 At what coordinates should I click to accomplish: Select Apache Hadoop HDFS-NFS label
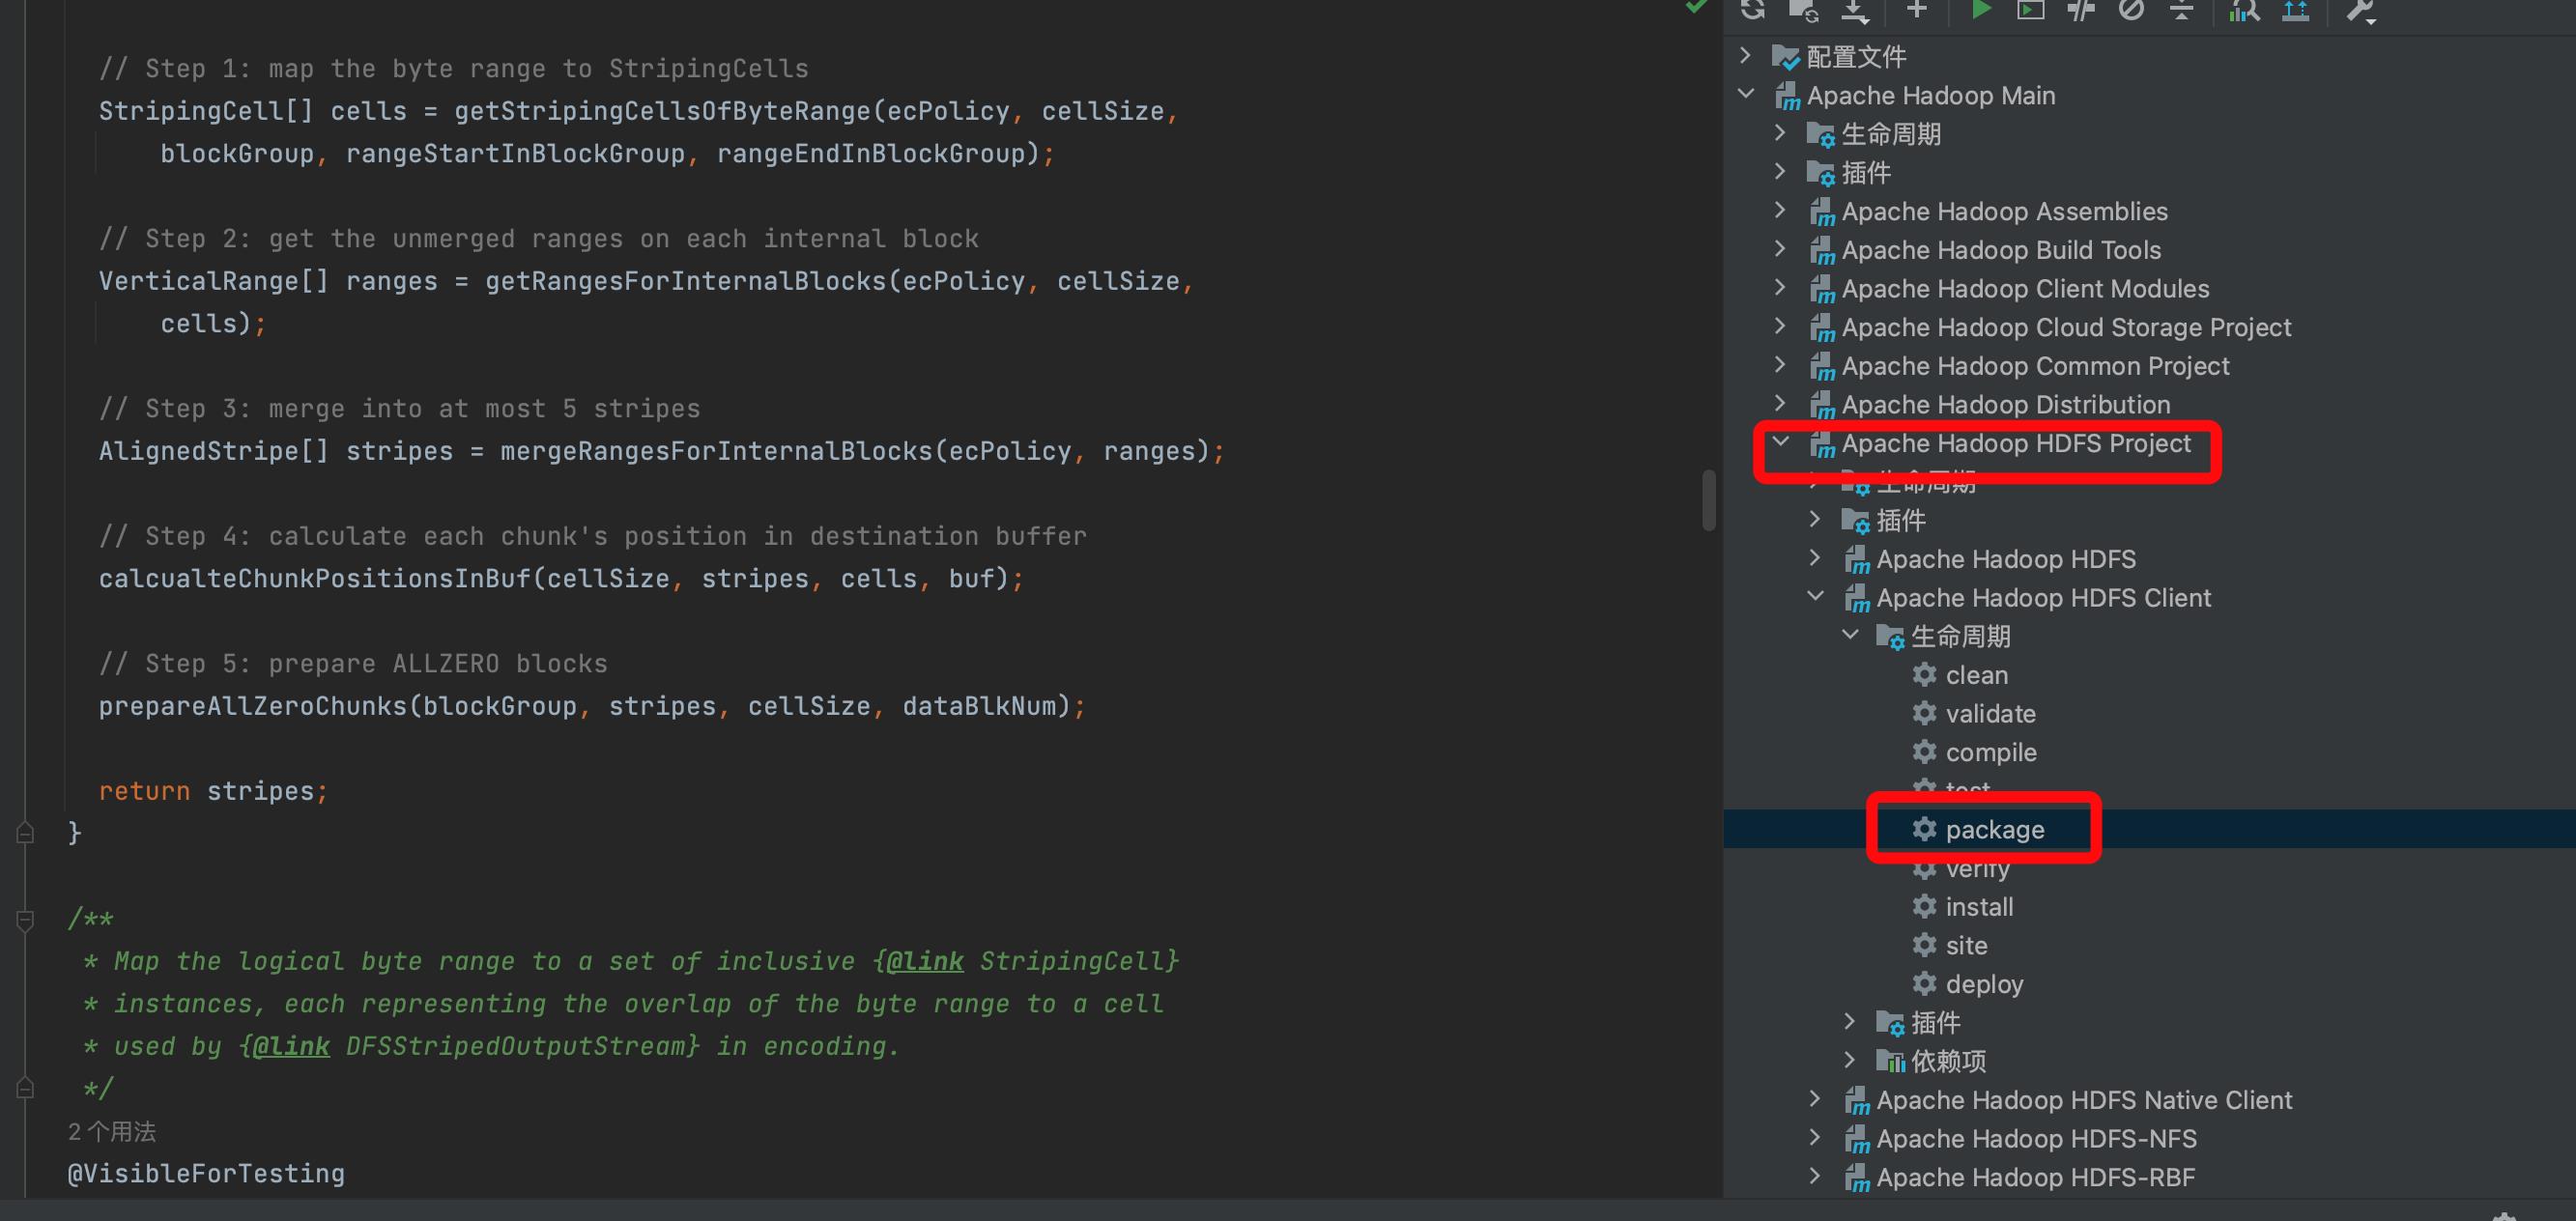click(2036, 1138)
